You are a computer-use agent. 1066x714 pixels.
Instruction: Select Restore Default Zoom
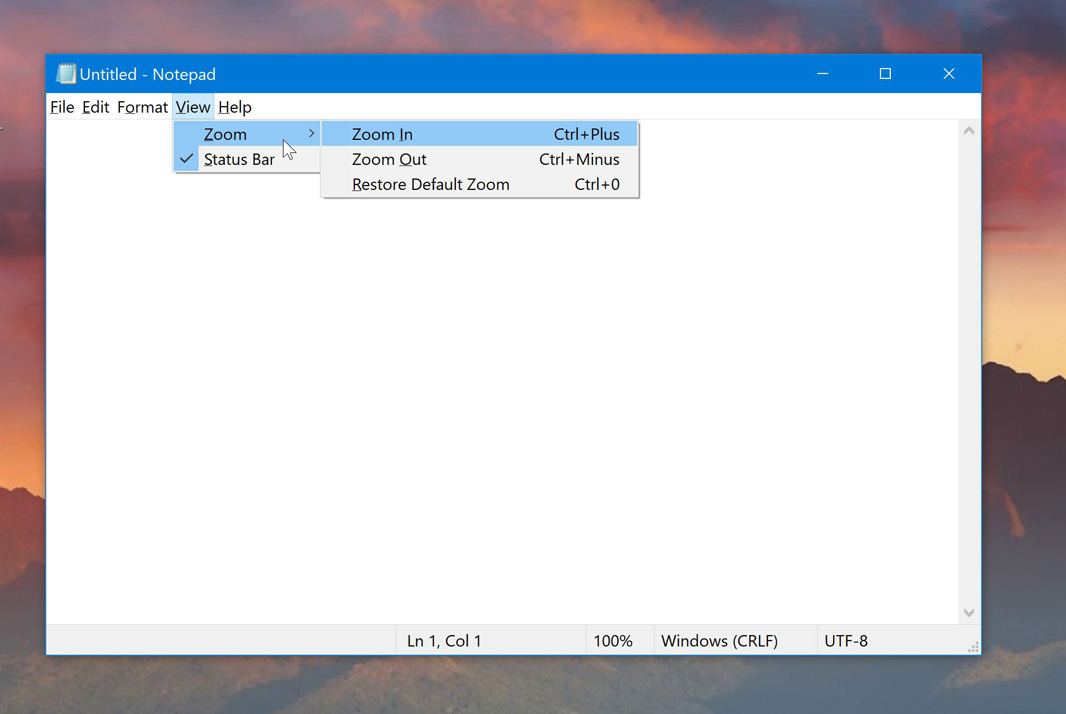coord(430,185)
